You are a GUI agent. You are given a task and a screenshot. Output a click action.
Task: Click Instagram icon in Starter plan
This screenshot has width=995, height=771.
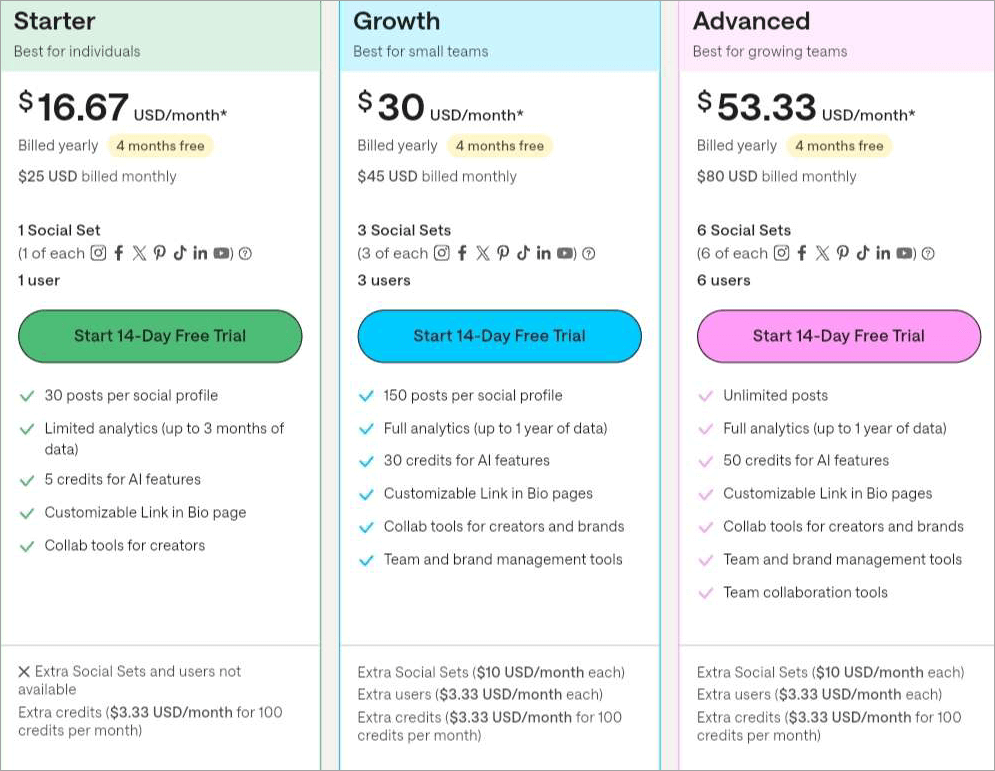point(98,253)
